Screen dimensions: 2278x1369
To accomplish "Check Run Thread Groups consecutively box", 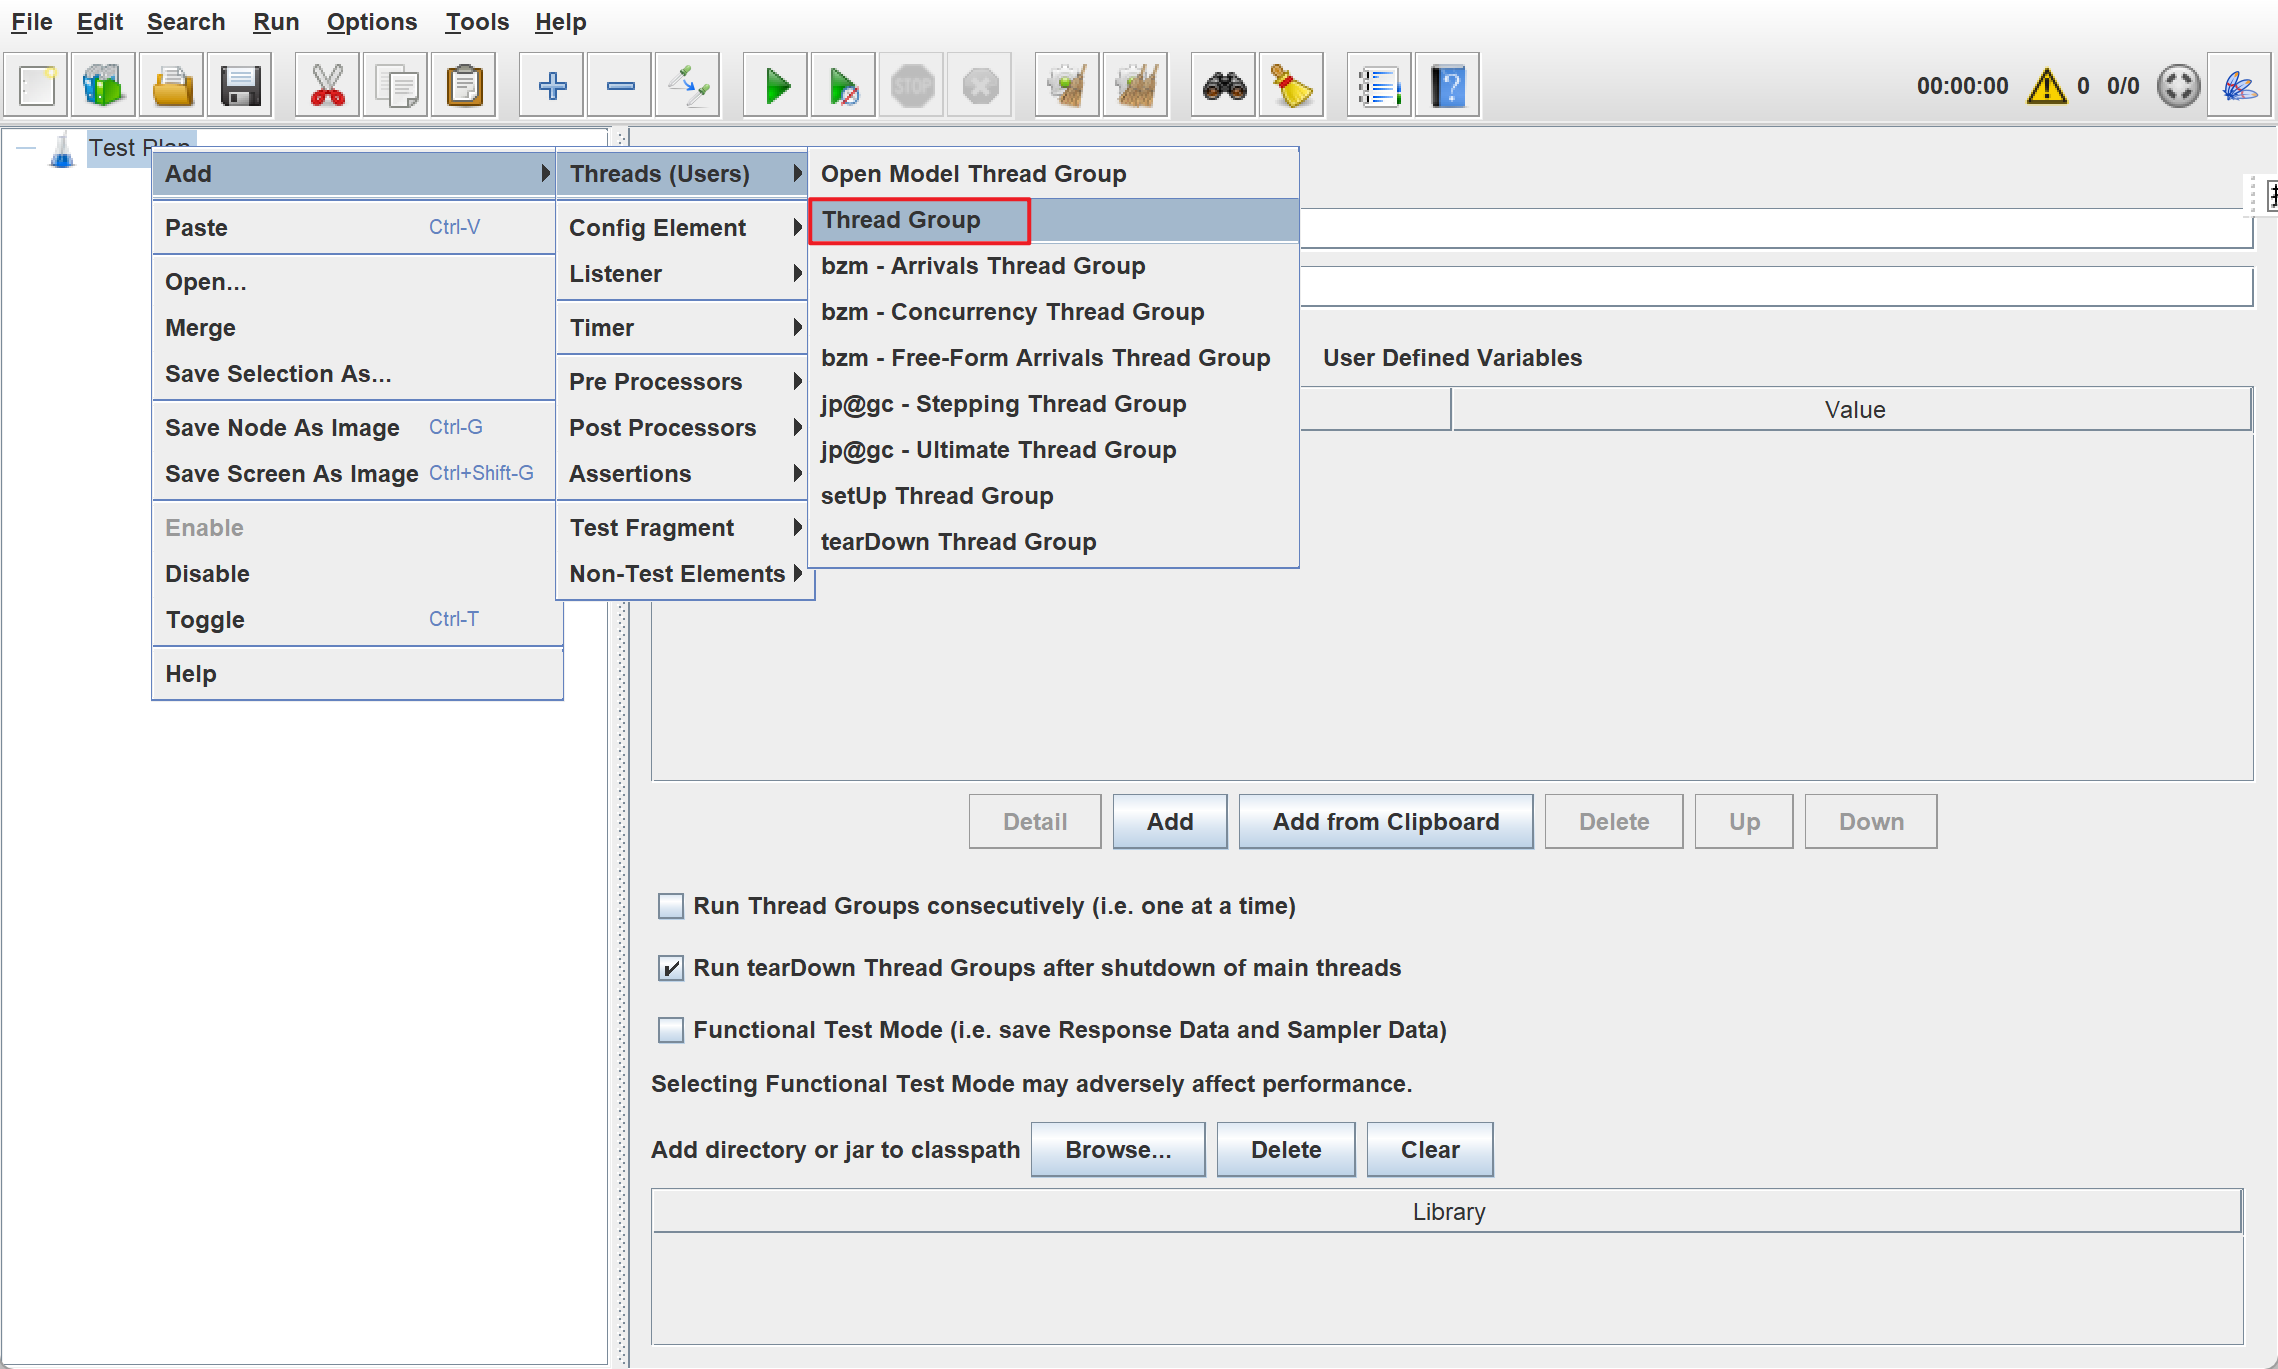I will 671,906.
